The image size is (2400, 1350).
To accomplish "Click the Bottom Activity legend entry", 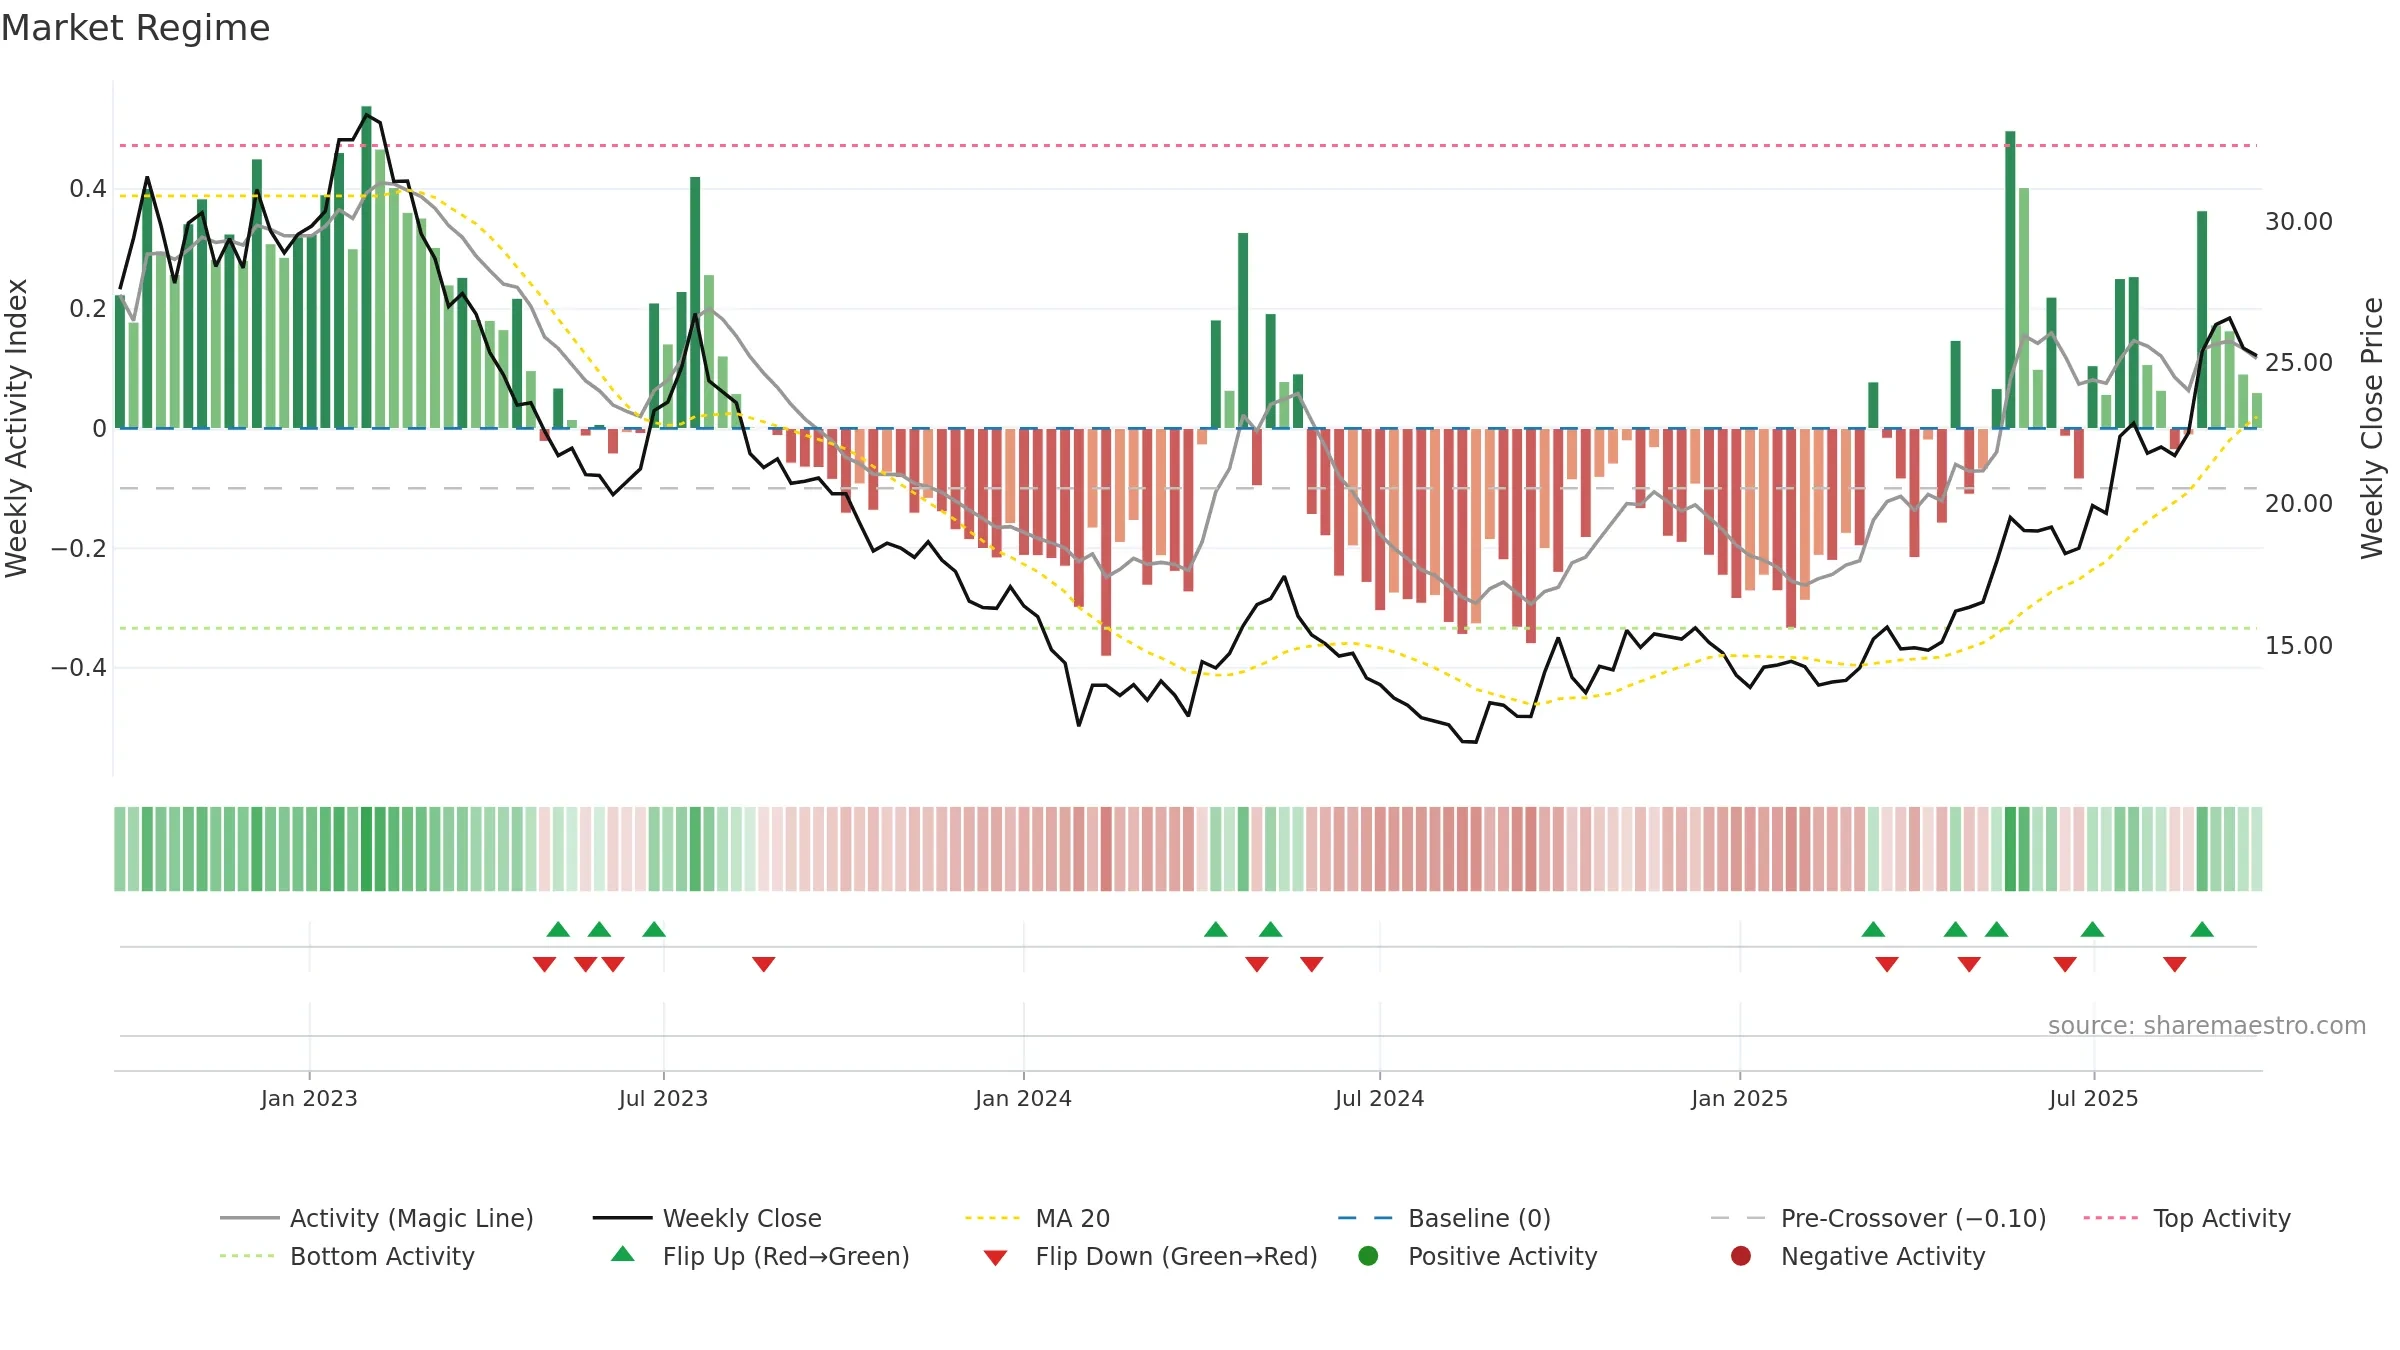I will [347, 1256].
